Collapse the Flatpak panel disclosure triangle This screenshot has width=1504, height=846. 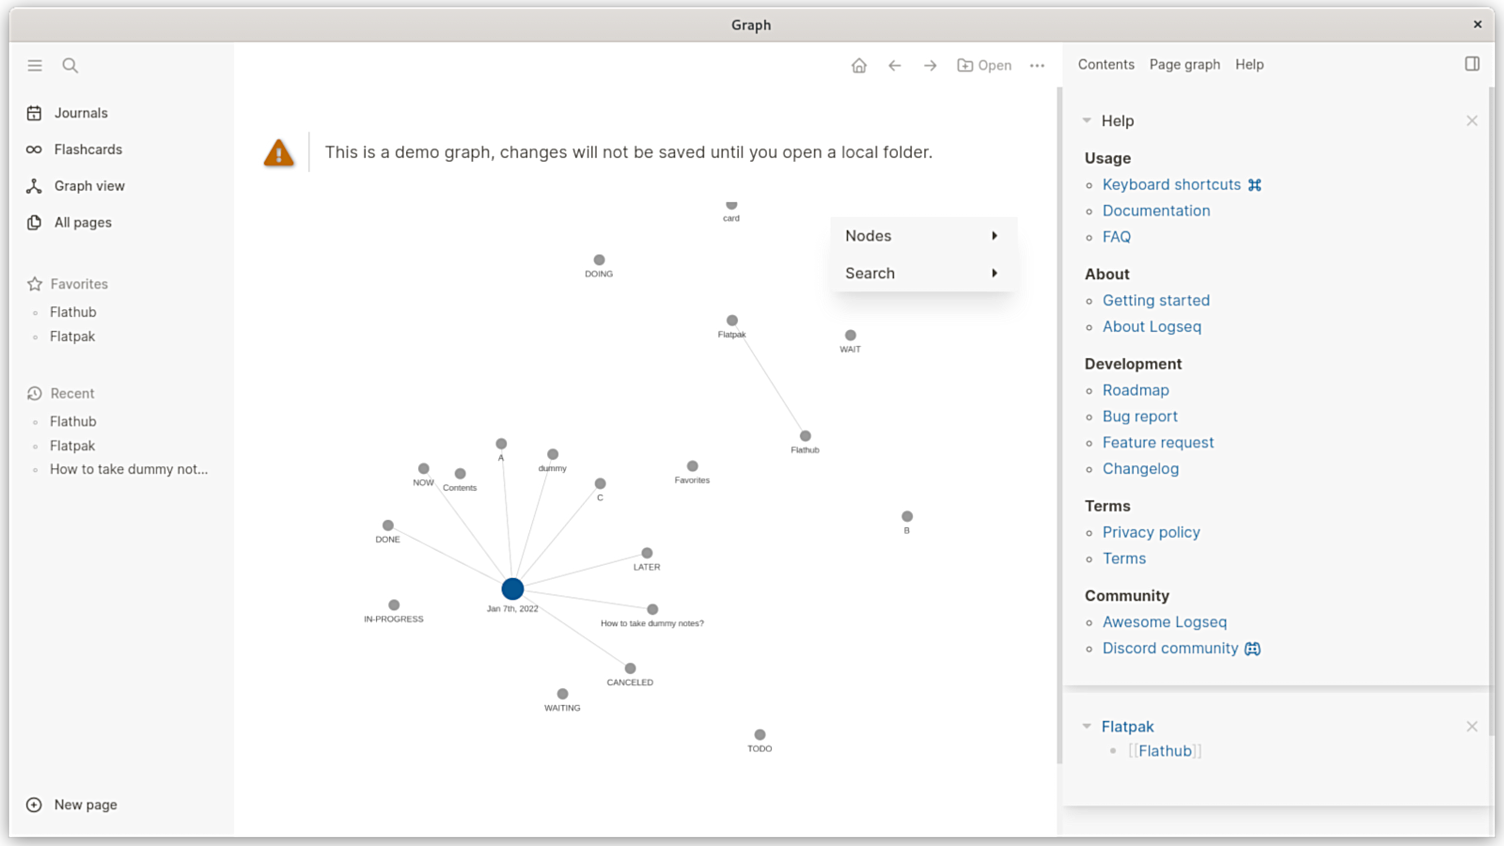[1087, 726]
